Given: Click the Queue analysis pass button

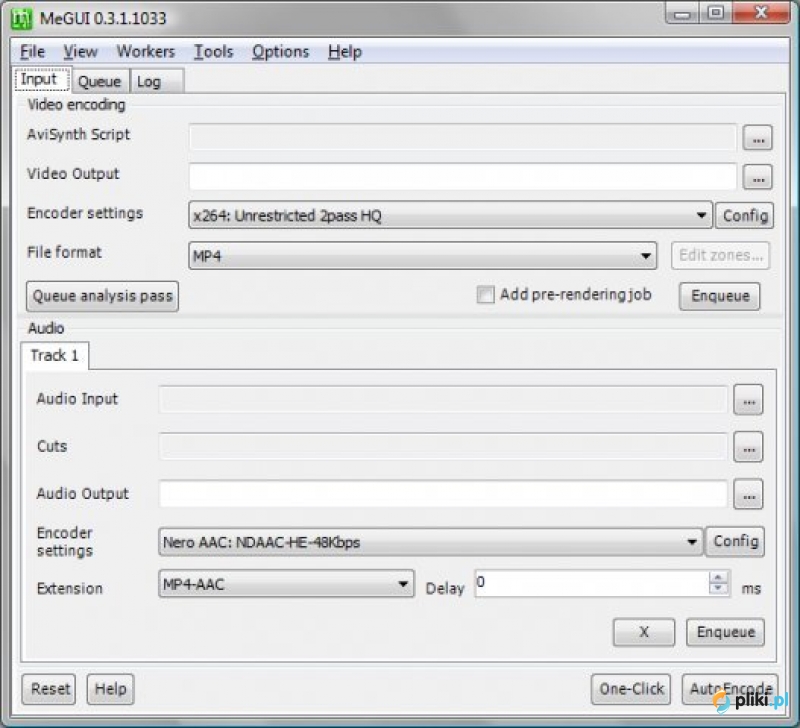Looking at the screenshot, I should [102, 296].
